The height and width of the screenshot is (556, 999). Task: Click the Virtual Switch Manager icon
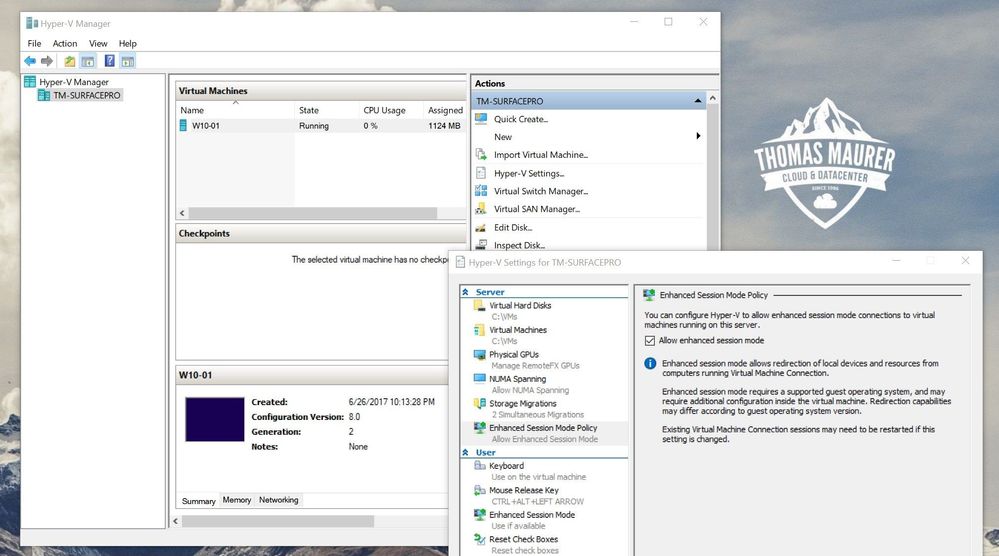pyautogui.click(x=481, y=190)
